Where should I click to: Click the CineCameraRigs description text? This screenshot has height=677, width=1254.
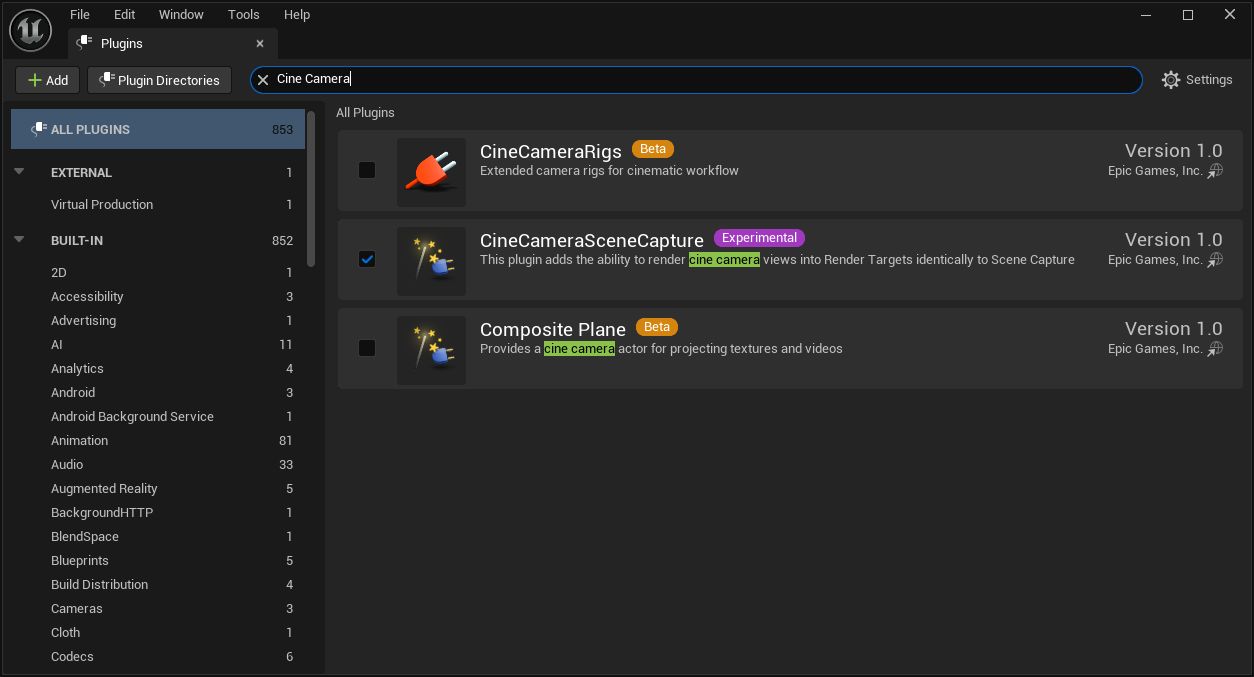pyautogui.click(x=609, y=170)
